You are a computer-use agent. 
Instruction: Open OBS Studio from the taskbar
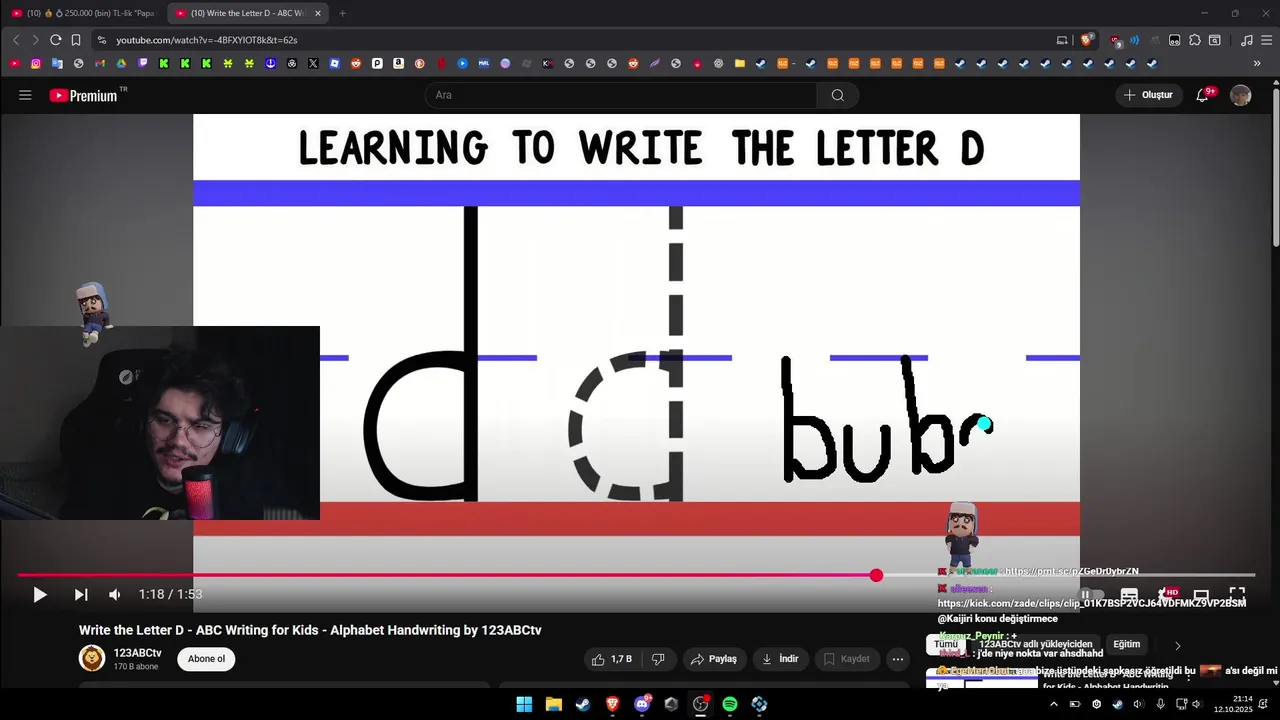tap(700, 704)
